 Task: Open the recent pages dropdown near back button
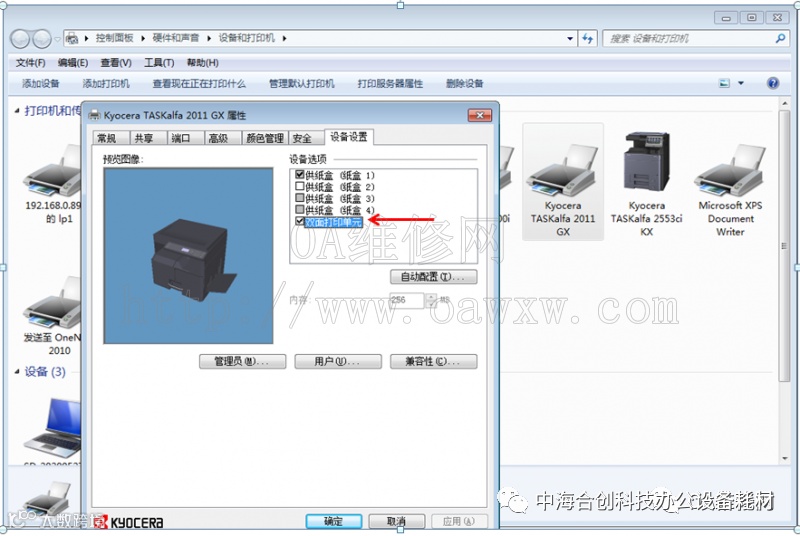point(57,39)
